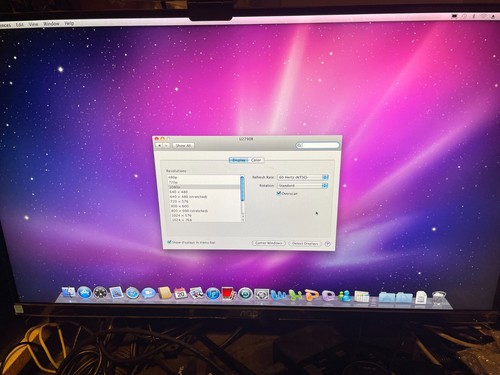The image size is (500, 375).
Task: Click the Show All button
Action: [x=183, y=146]
